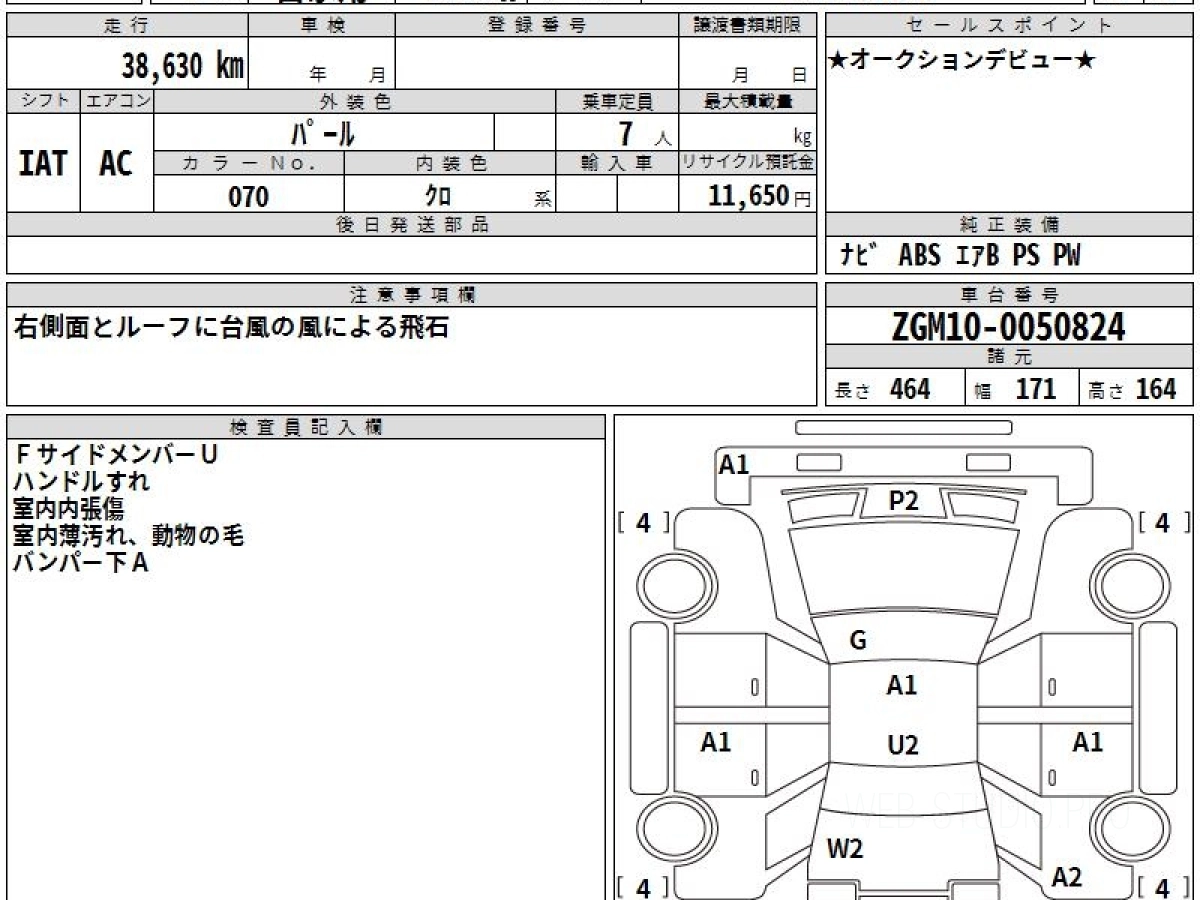The height and width of the screenshot is (900, 1200).
Task: Click the kg unit in max load cell
Action: (x=802, y=137)
